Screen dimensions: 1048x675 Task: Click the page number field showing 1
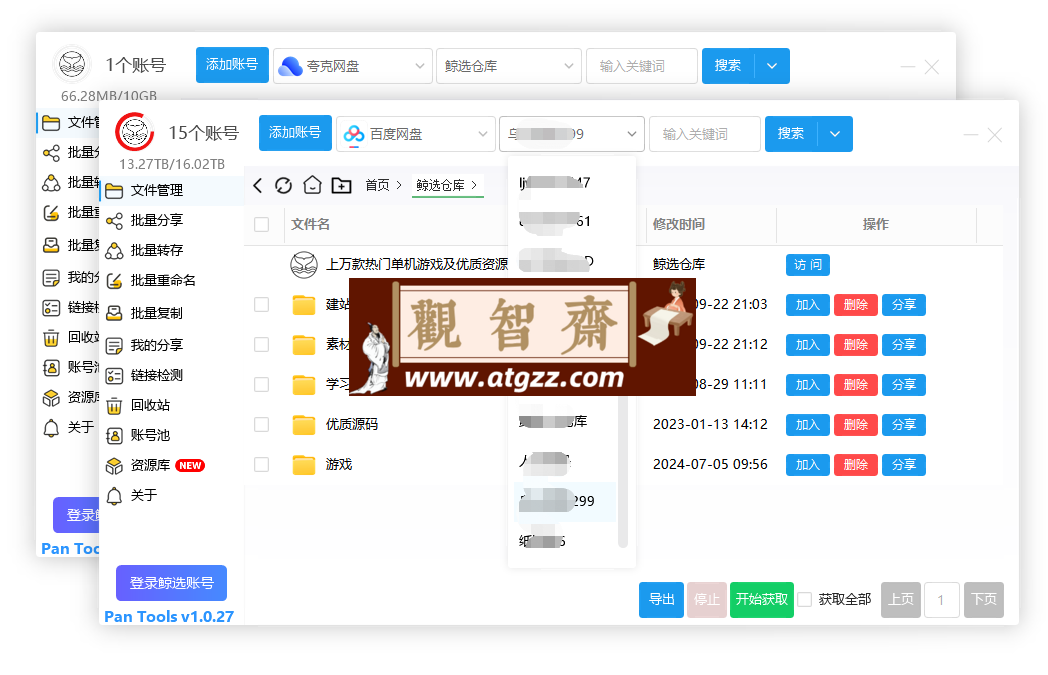(x=942, y=599)
